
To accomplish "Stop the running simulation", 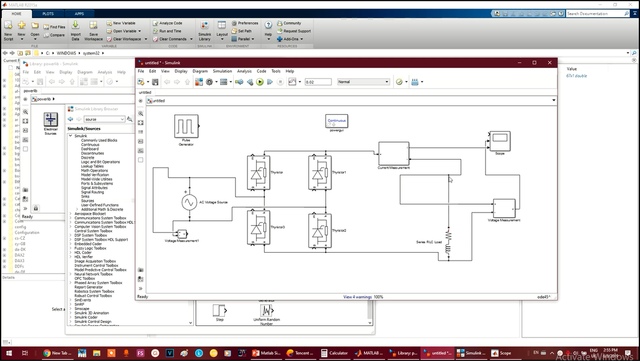I will pos(280,82).
